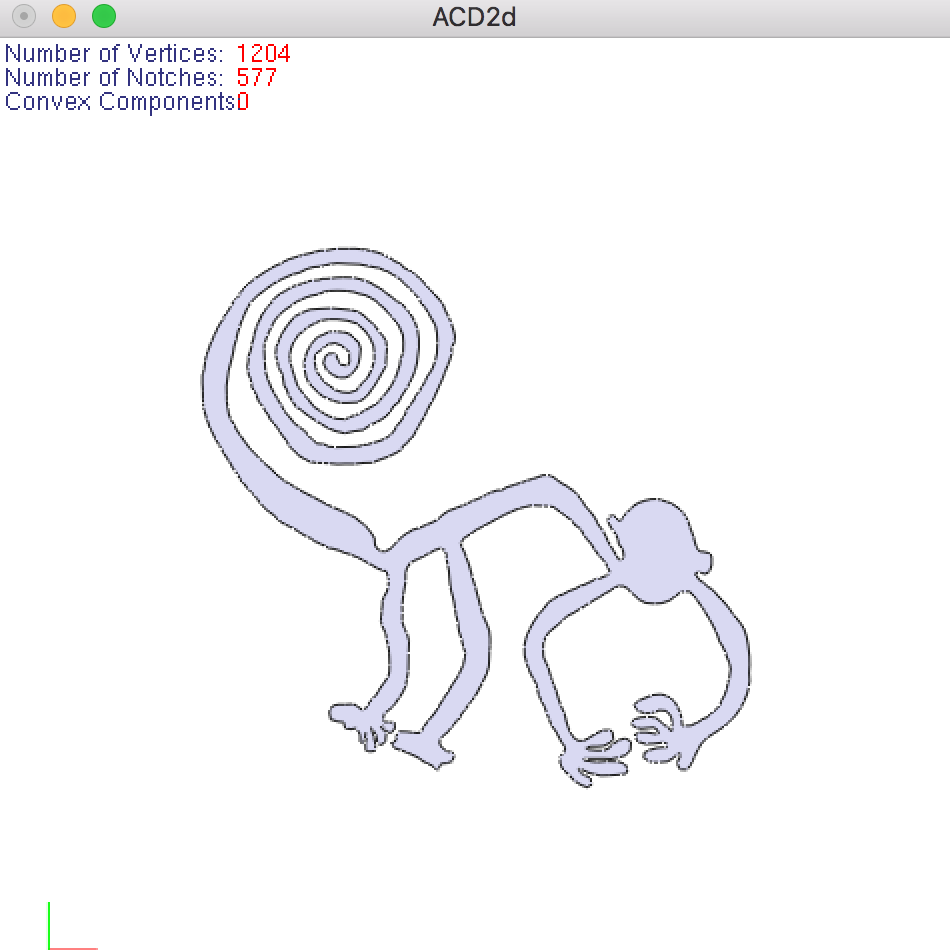
Task: Click the Number of Notches label
Action: (114, 78)
